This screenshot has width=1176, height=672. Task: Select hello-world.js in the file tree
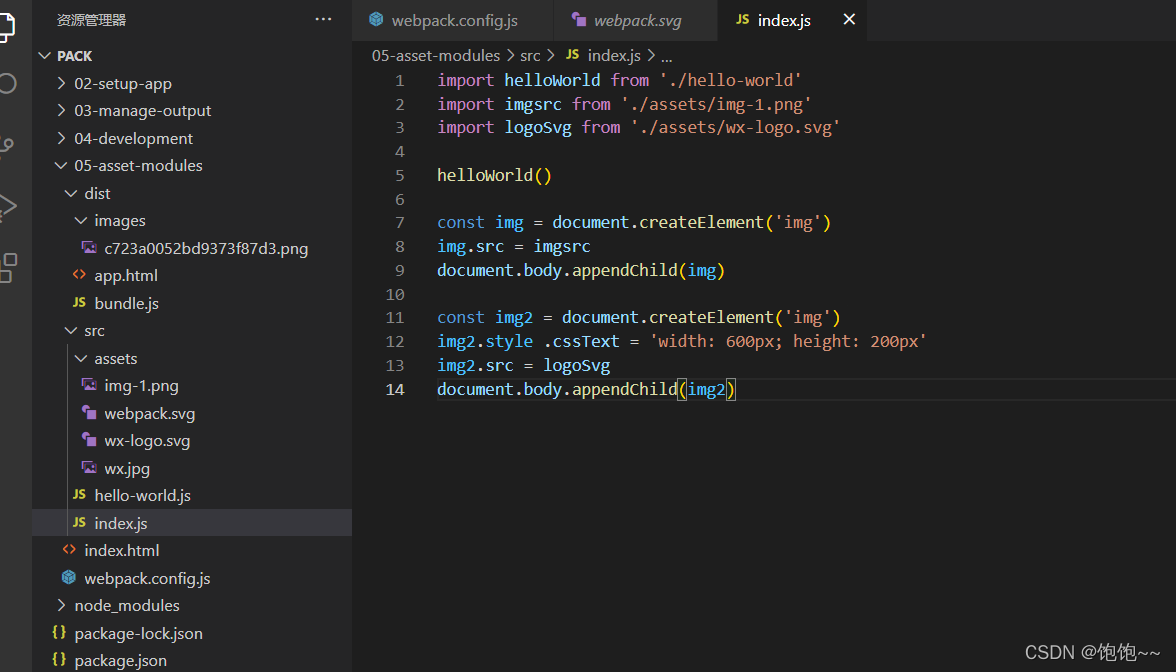(x=143, y=495)
